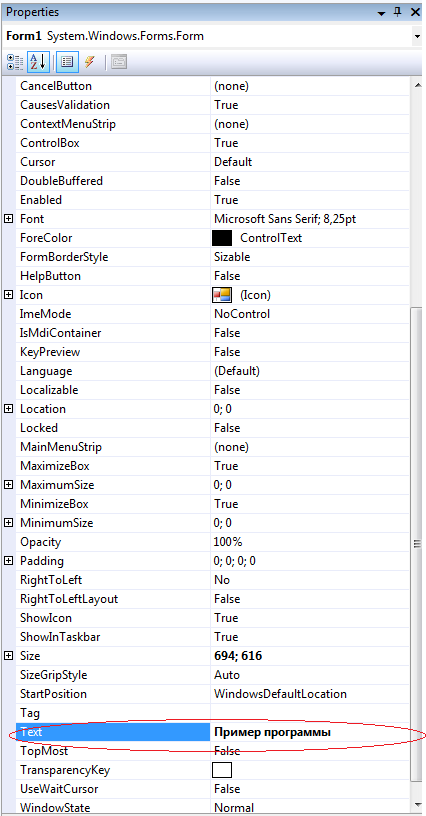426x816 pixels.
Task: Select the KeyPreview property
Action: point(50,352)
